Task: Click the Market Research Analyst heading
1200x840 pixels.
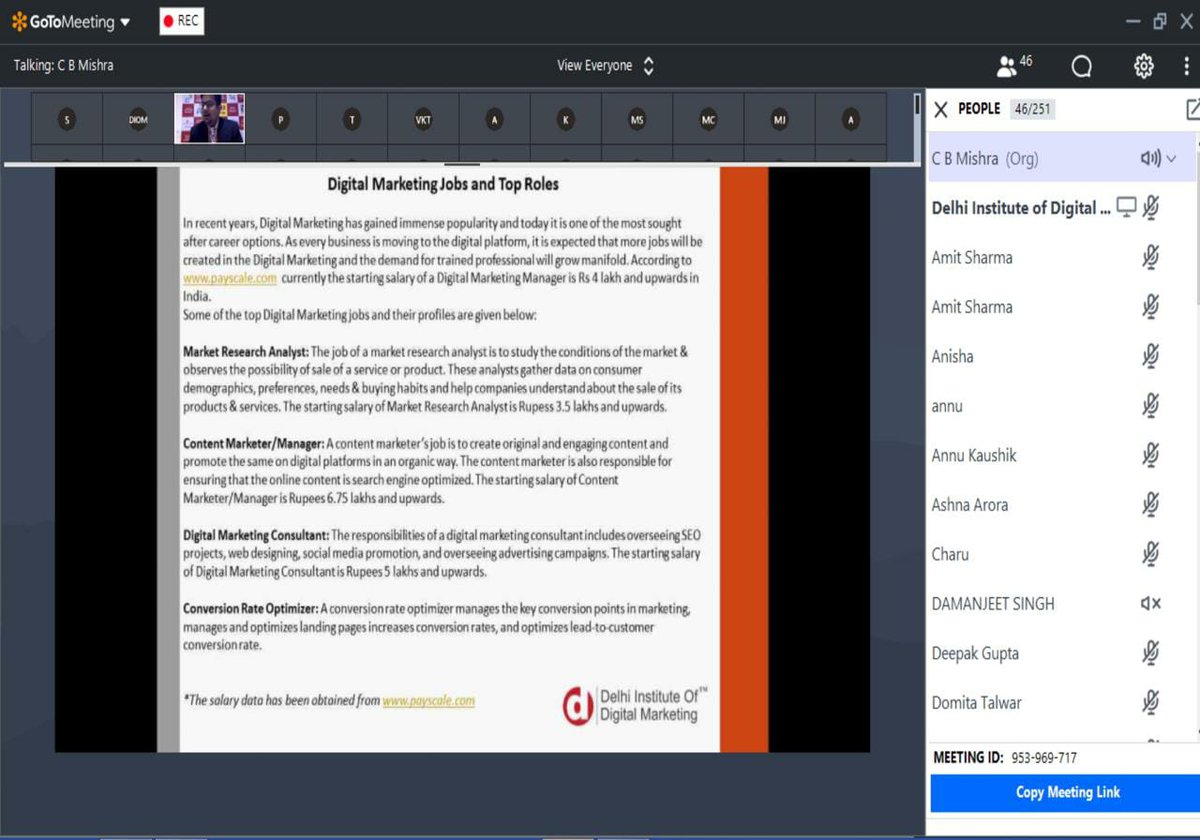Action: point(245,352)
